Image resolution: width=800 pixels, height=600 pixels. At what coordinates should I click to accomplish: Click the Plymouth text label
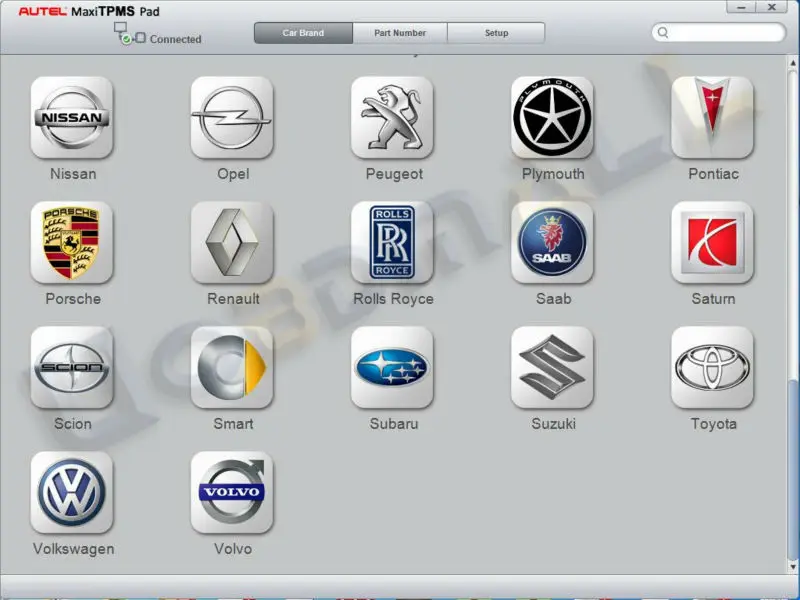pyautogui.click(x=553, y=174)
